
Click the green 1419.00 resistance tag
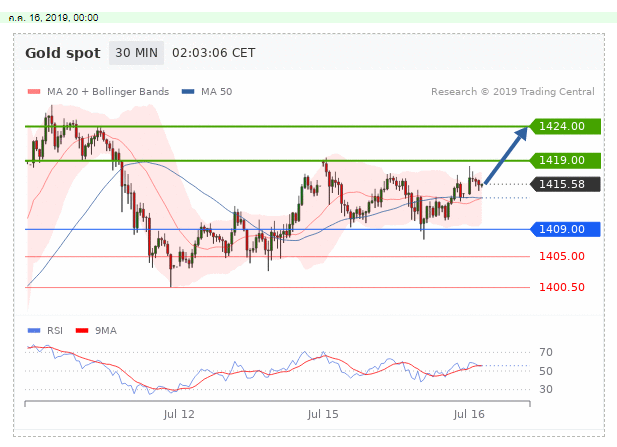pos(565,161)
